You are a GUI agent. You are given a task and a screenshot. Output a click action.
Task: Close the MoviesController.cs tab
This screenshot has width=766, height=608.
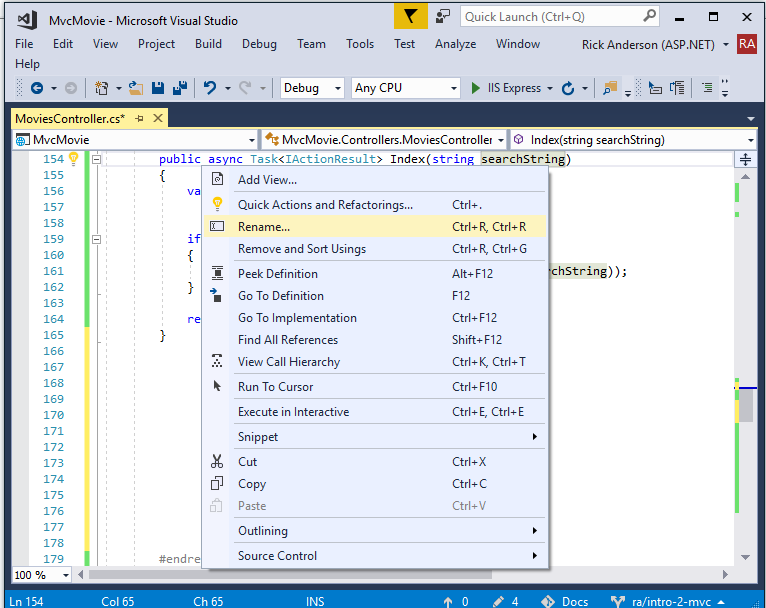[158, 118]
